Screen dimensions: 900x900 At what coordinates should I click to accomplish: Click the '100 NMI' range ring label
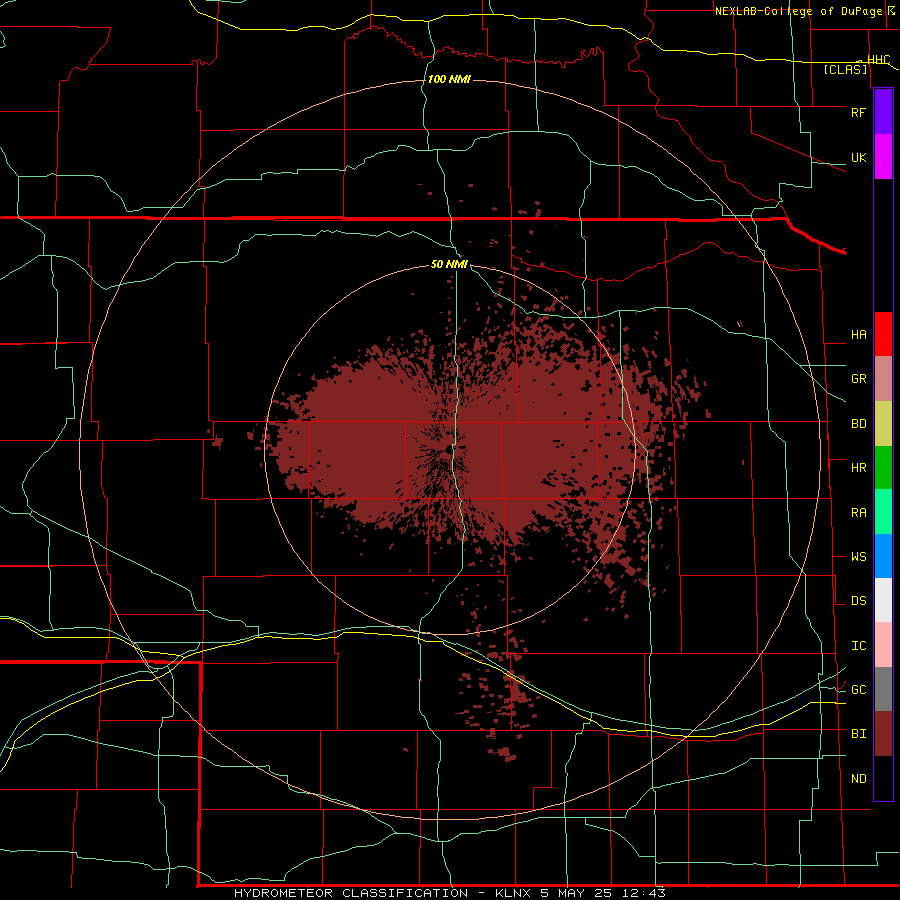449,79
